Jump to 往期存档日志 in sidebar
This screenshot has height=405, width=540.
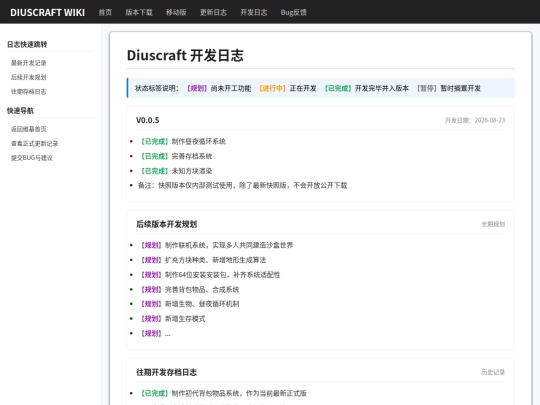pos(29,92)
